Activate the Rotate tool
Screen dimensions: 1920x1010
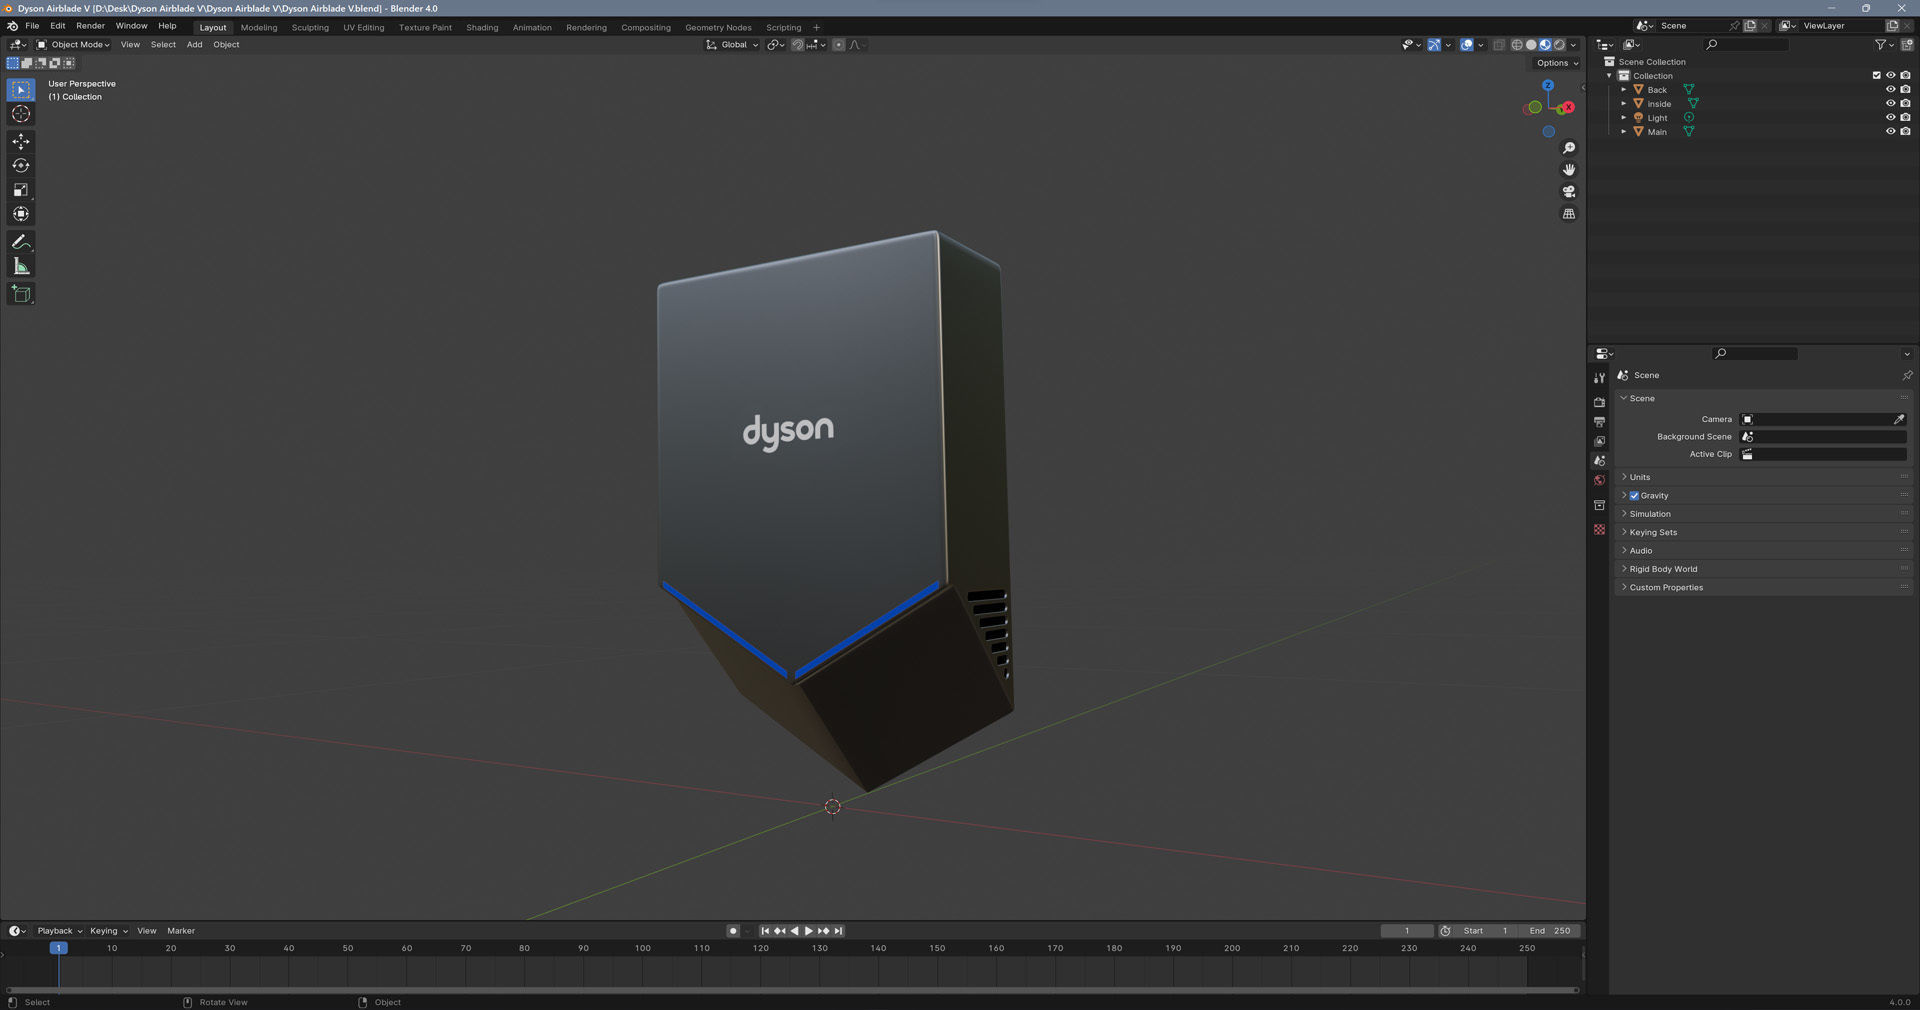21,166
